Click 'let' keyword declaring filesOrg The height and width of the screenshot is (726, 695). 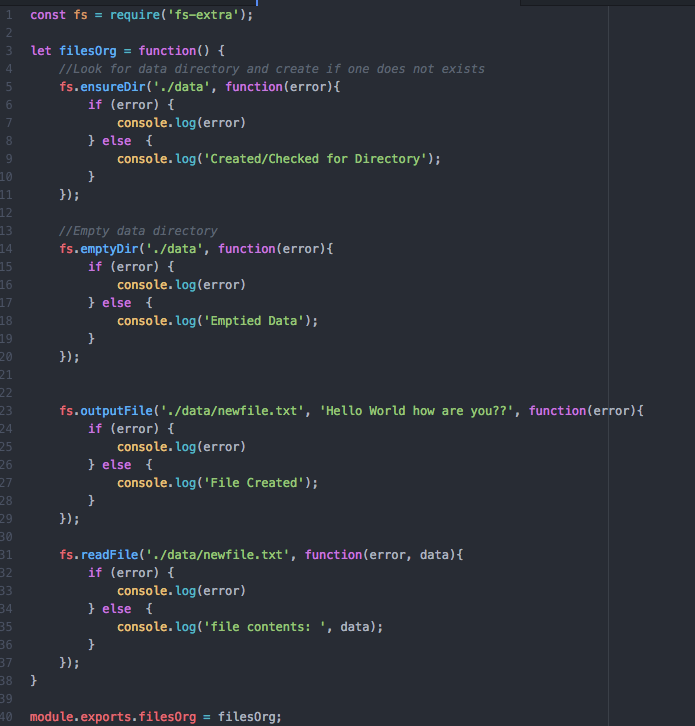pos(41,51)
